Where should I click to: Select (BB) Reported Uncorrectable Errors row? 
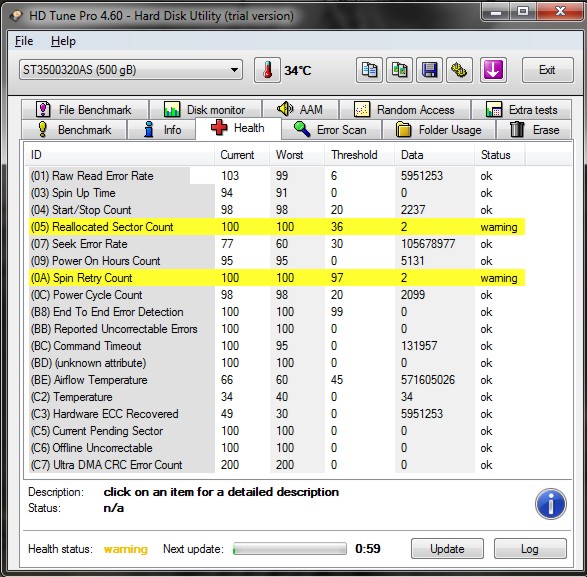277,329
